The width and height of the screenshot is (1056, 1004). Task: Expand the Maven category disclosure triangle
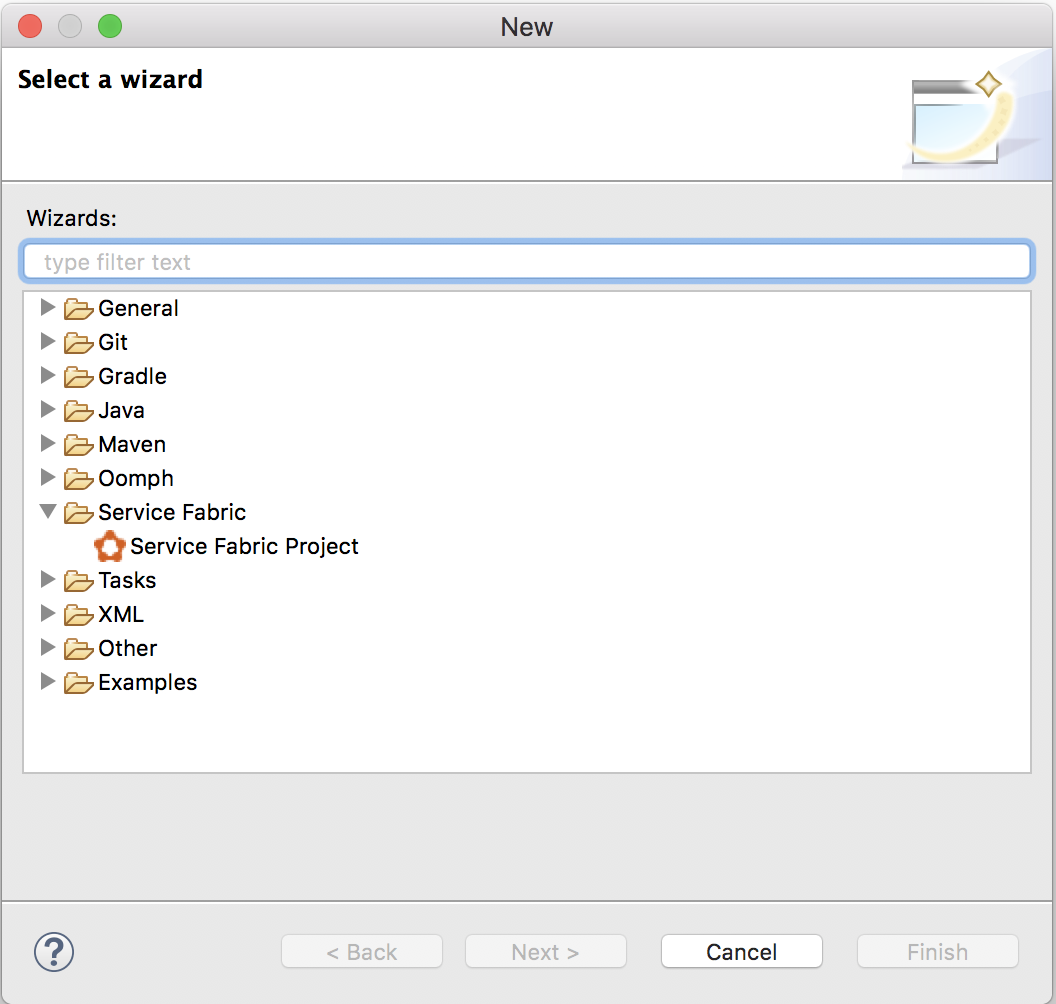point(47,444)
